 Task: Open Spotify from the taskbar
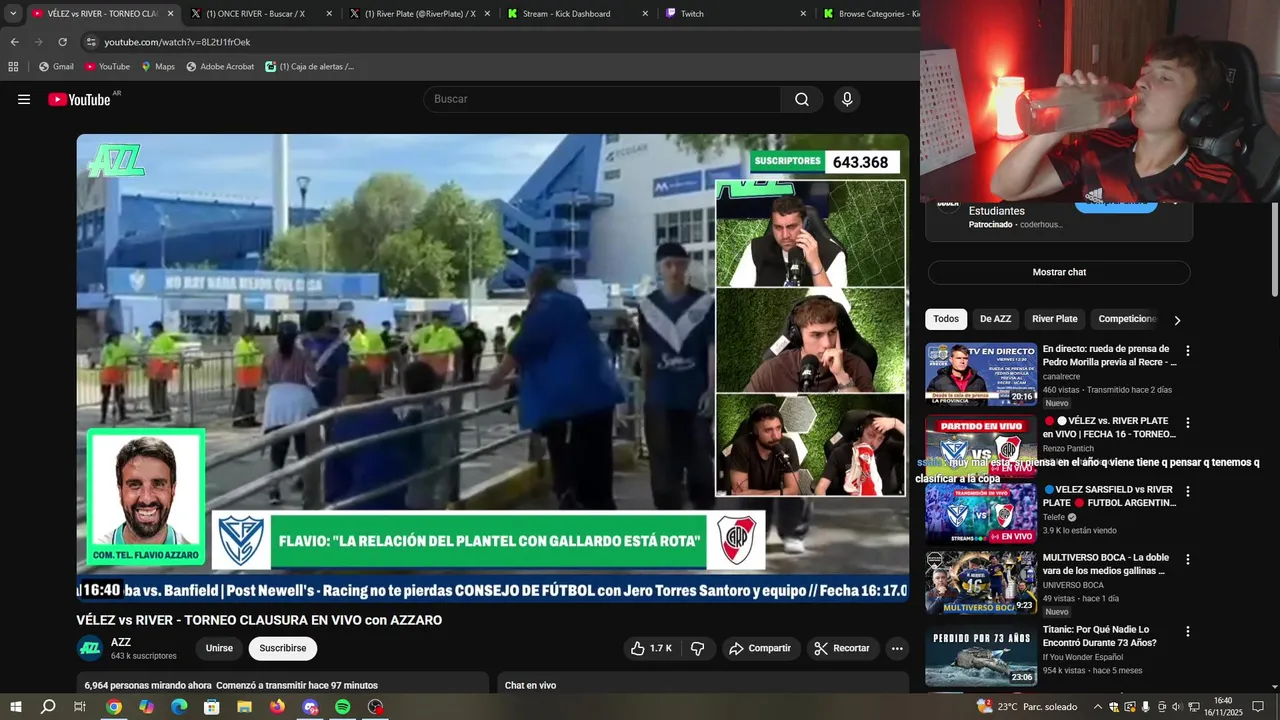(x=342, y=707)
